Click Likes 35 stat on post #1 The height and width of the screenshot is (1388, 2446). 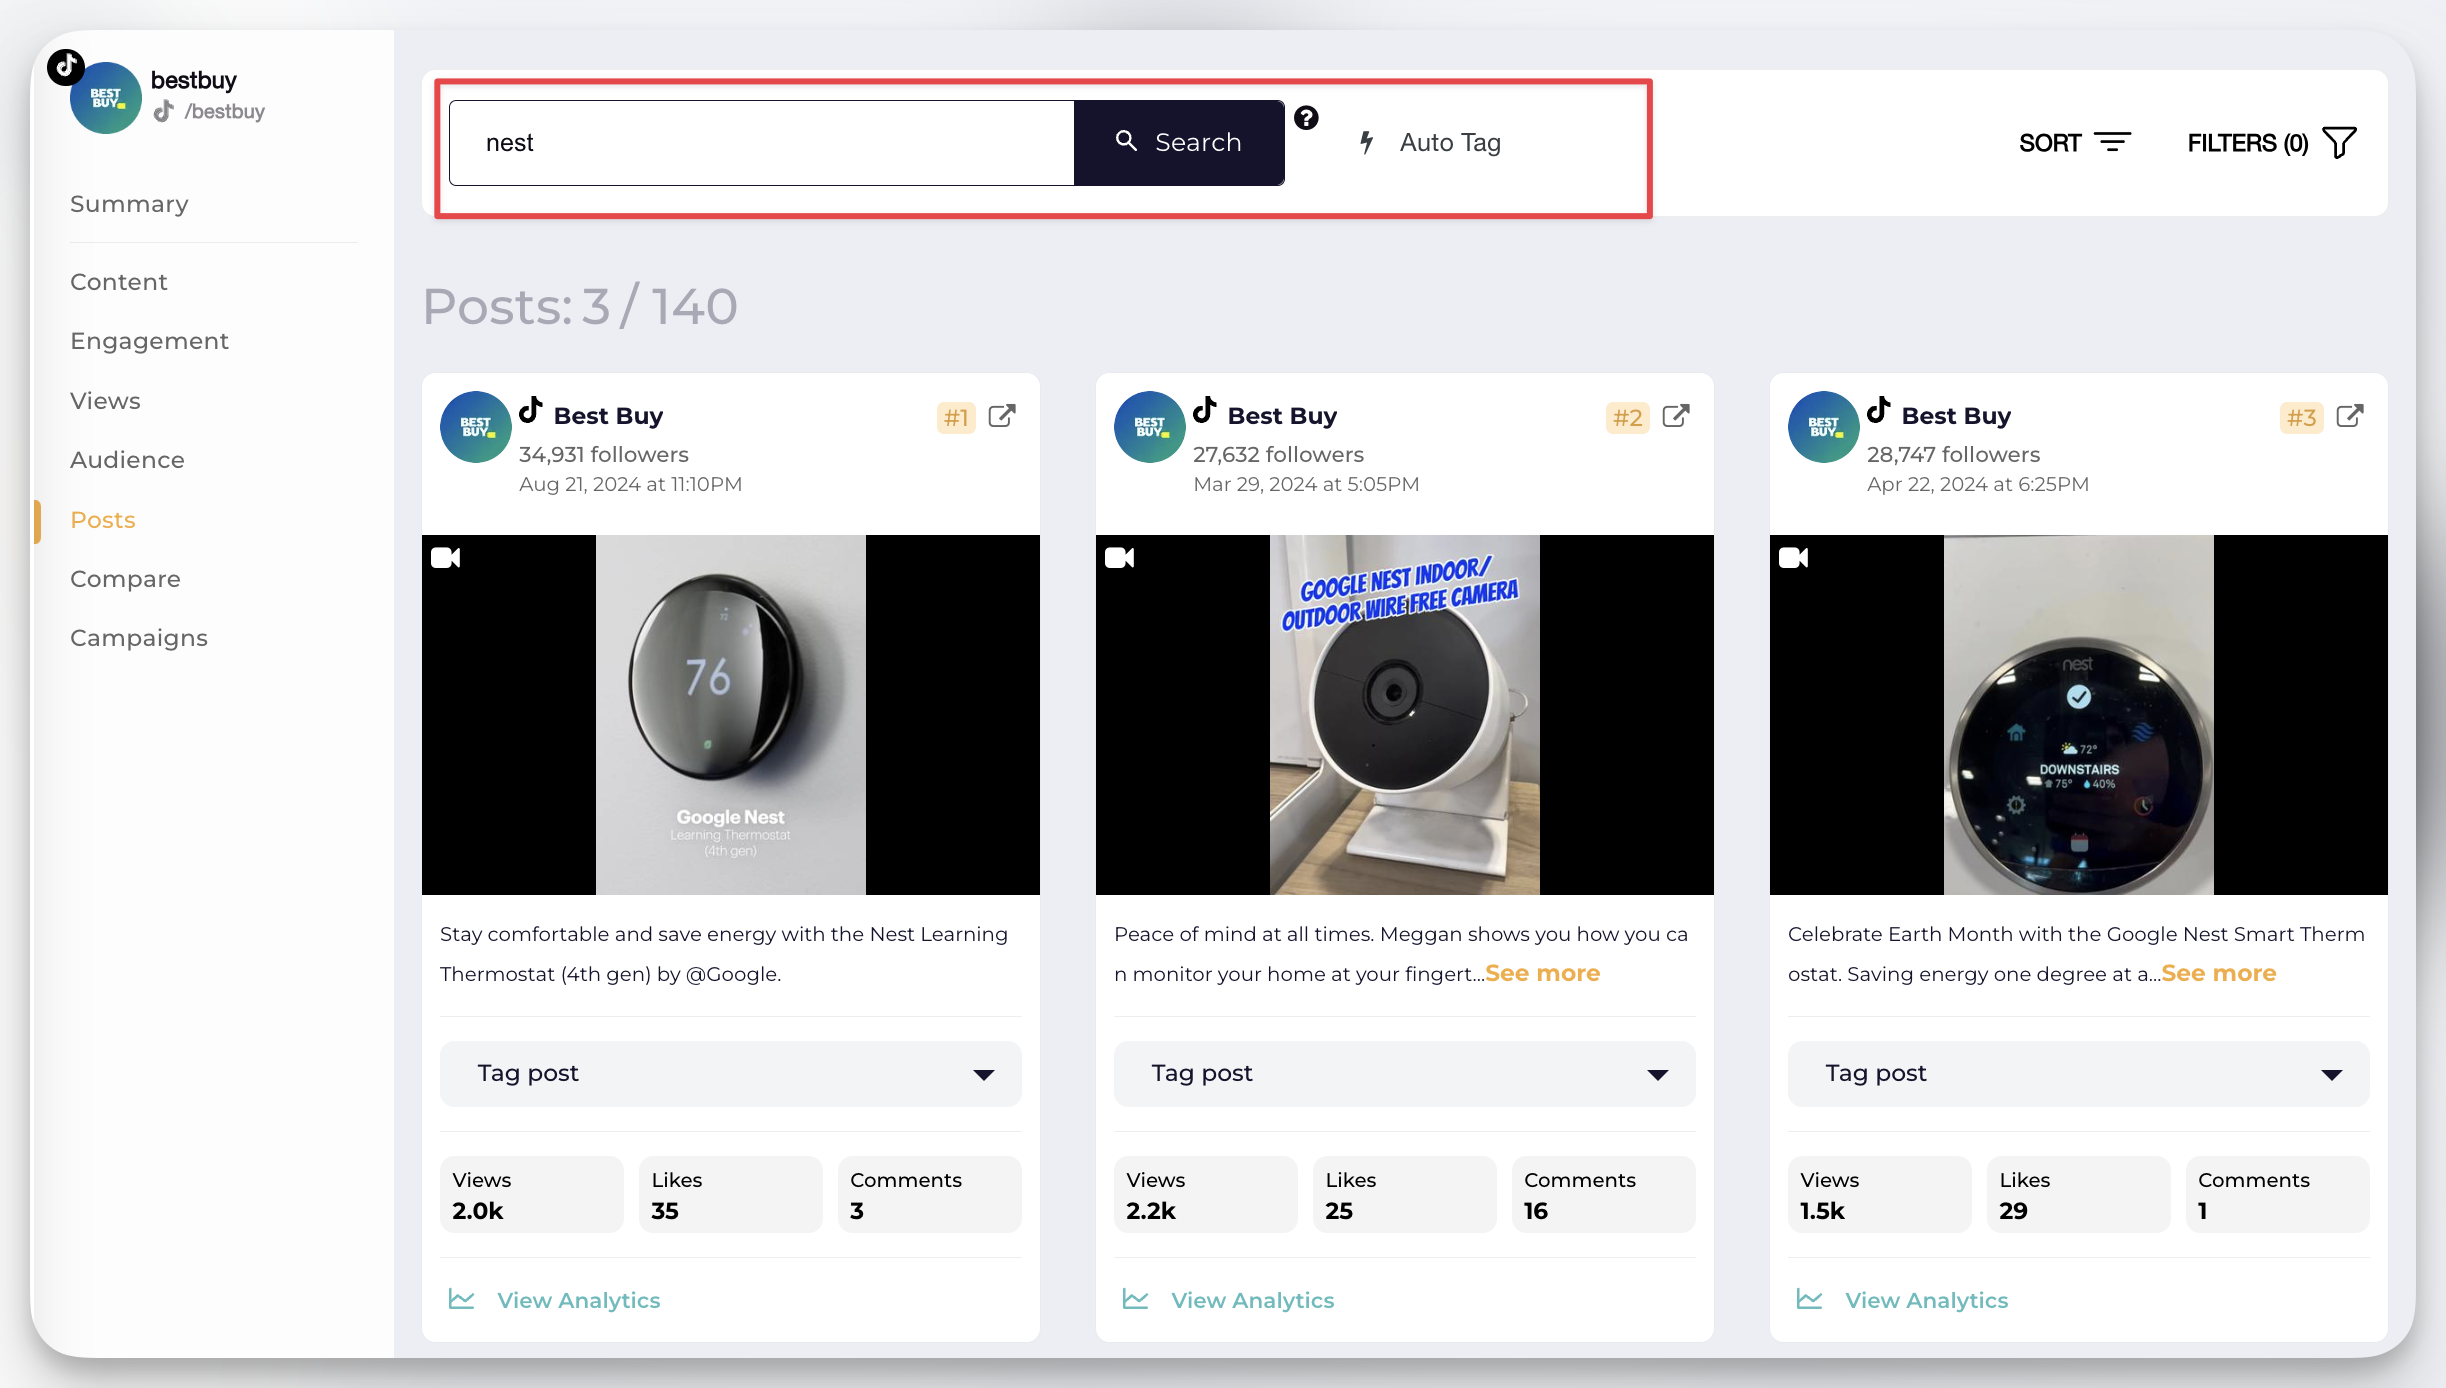coord(731,1194)
